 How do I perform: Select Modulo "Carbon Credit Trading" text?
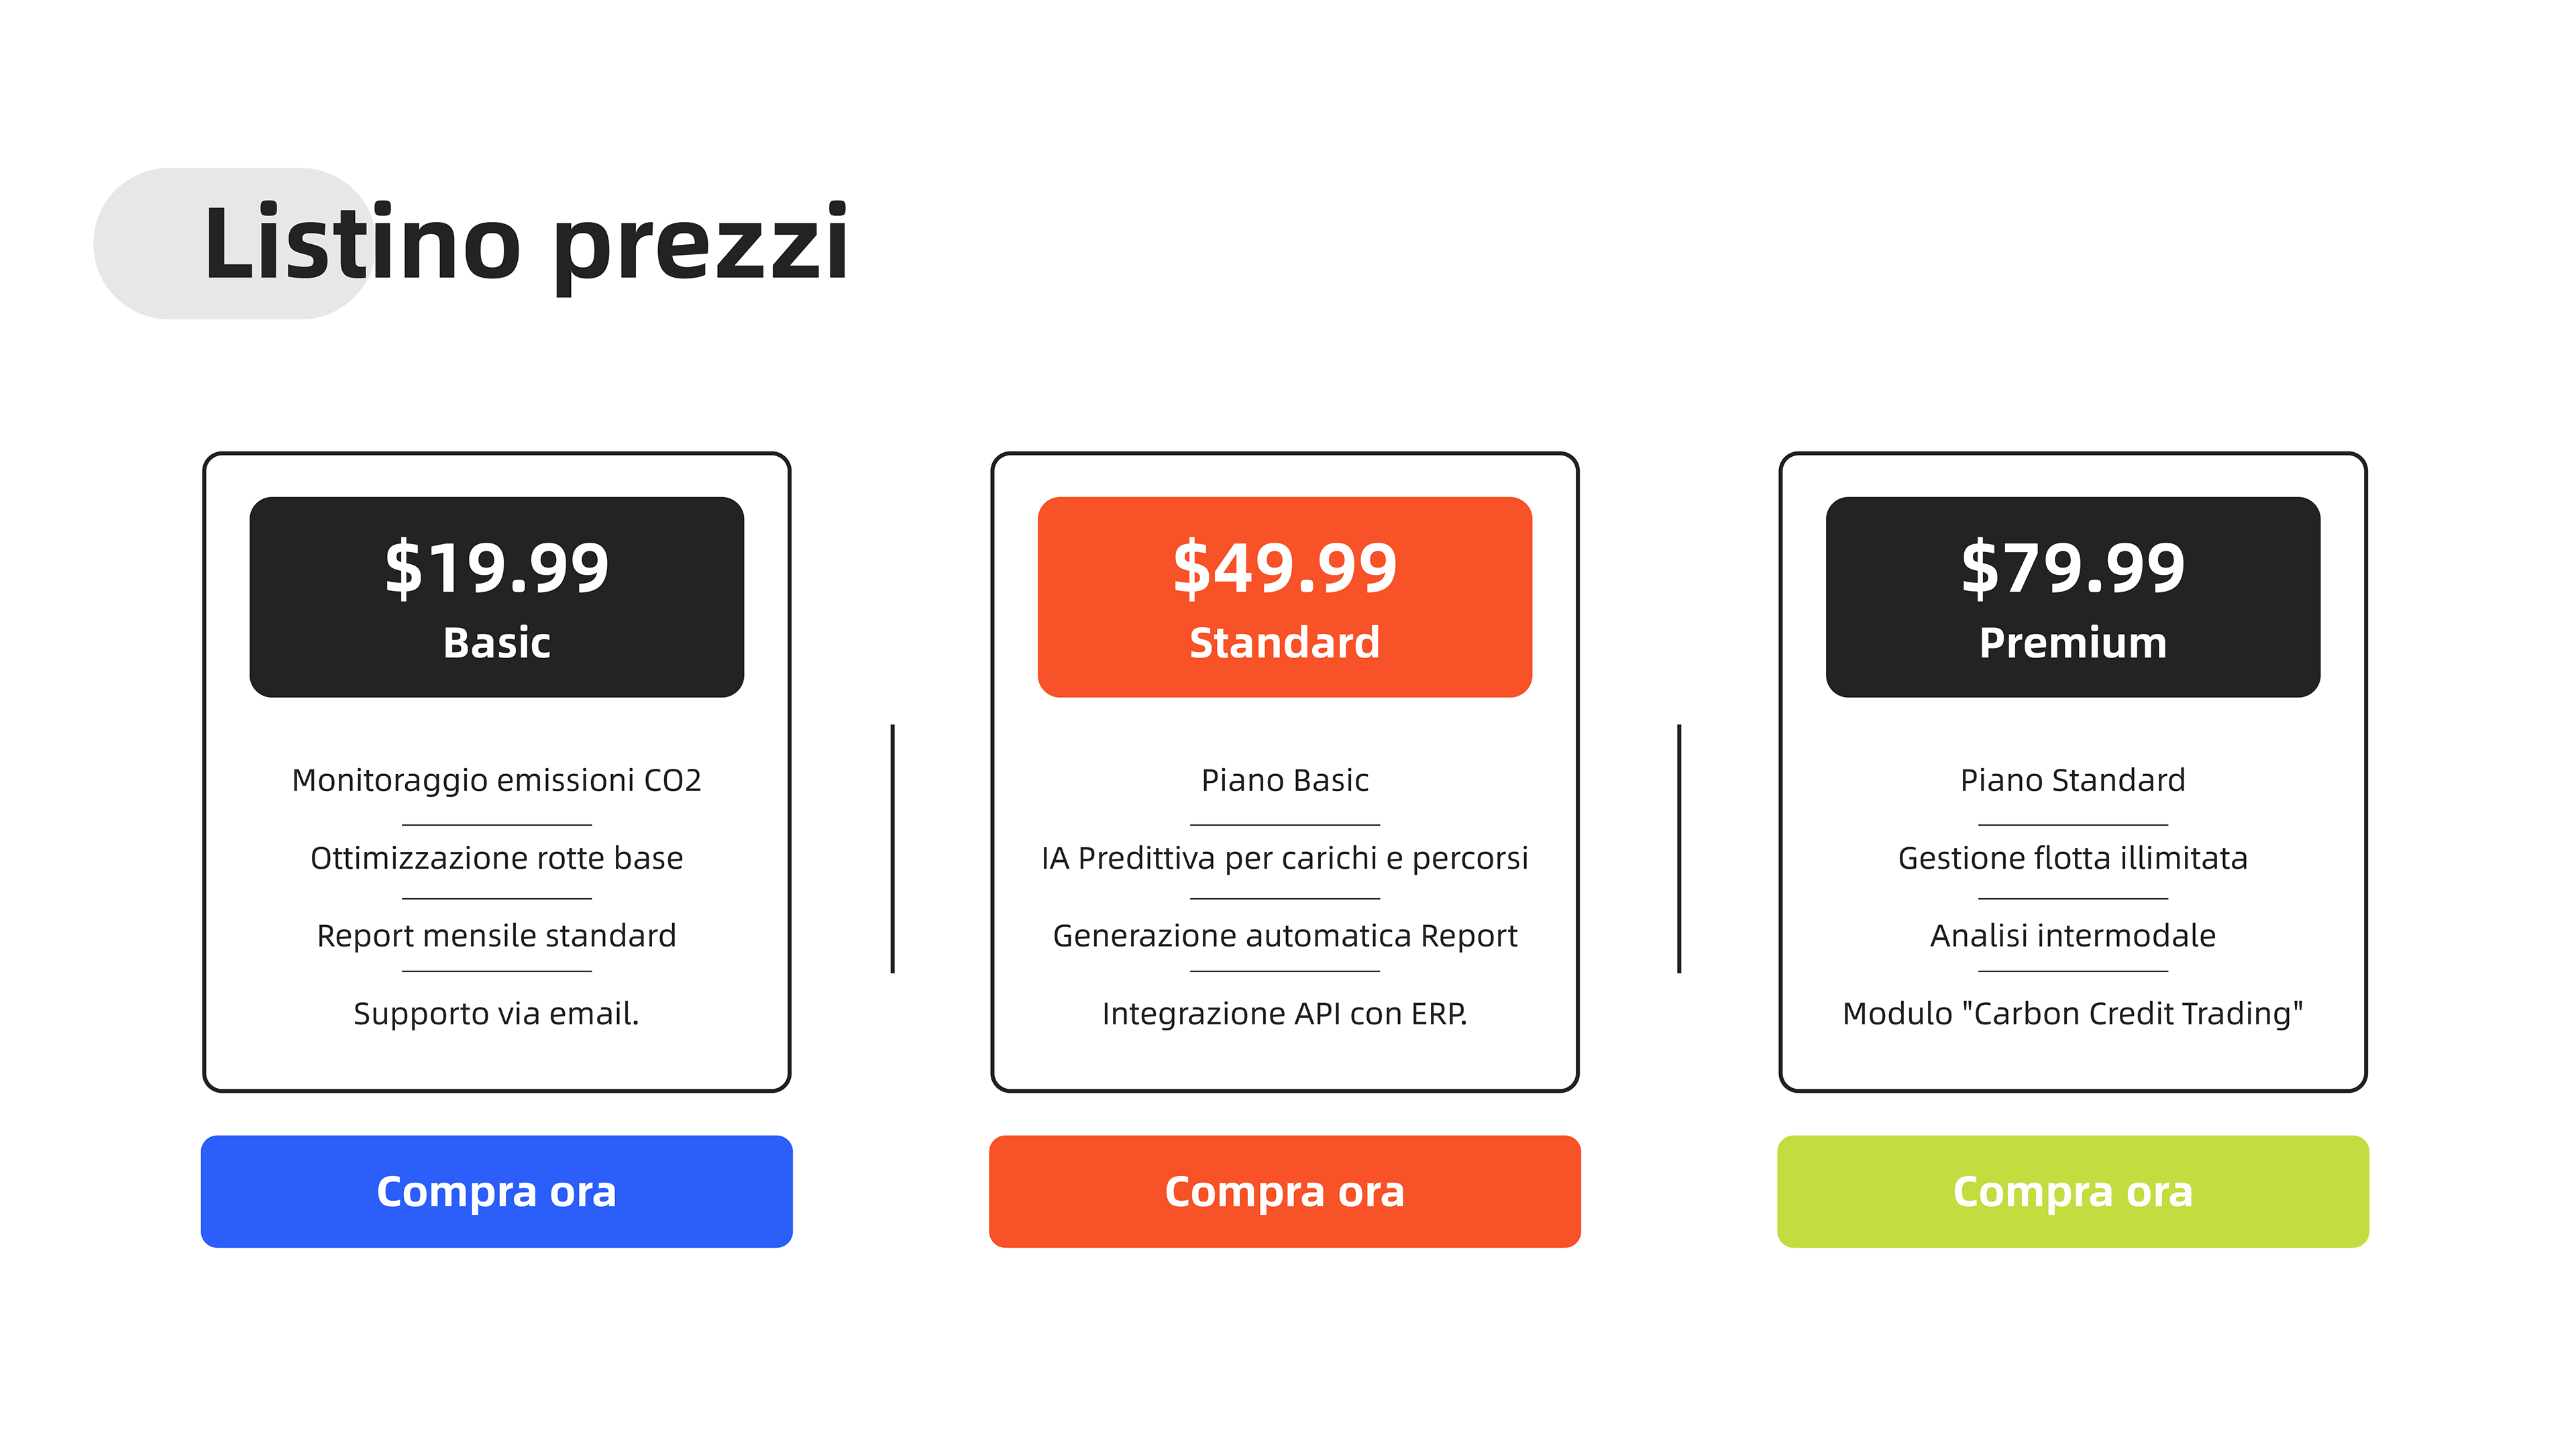point(2072,1014)
